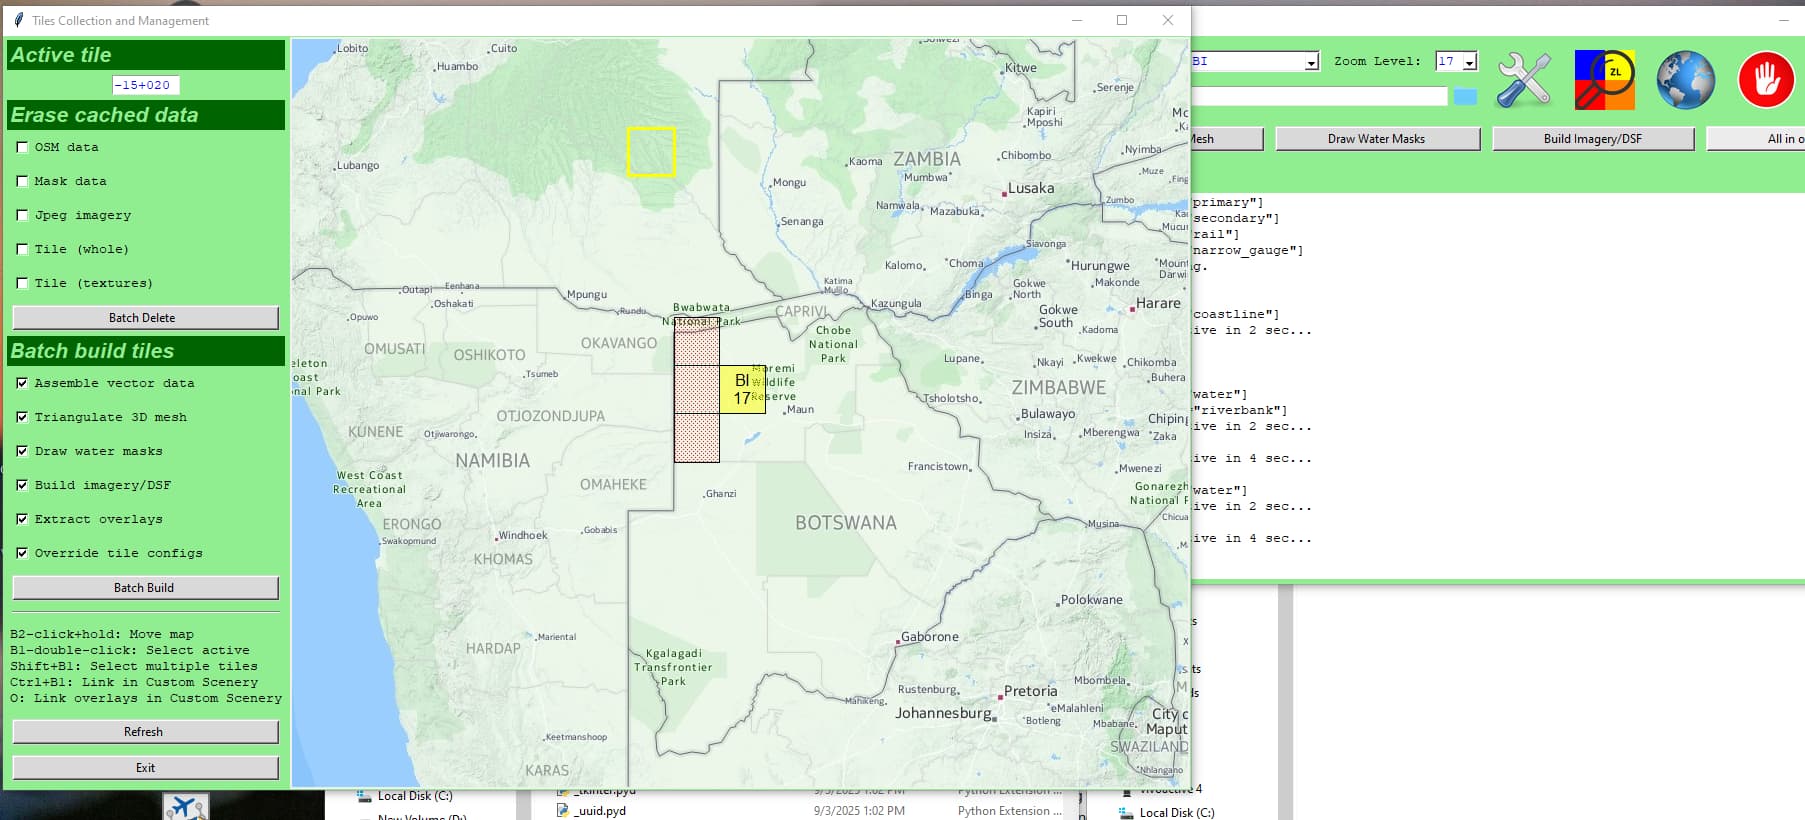
Task: Open the Zoom Level dropdown
Action: [1469, 62]
